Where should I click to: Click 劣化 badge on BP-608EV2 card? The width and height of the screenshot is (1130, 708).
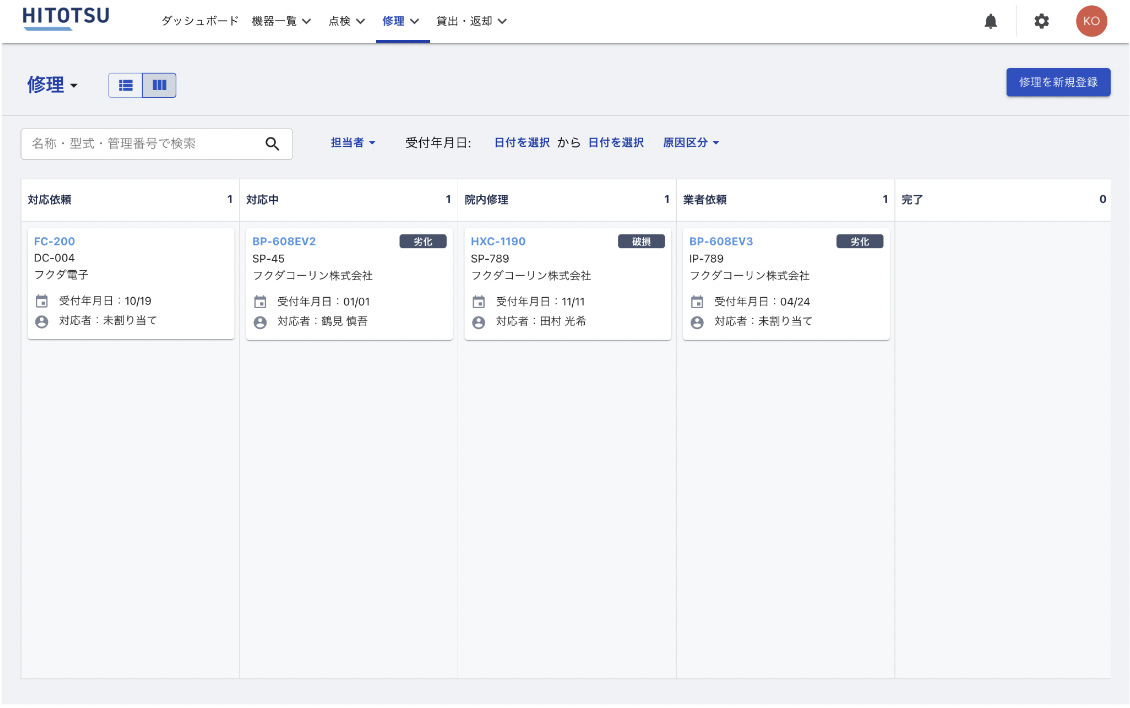pyautogui.click(x=423, y=242)
